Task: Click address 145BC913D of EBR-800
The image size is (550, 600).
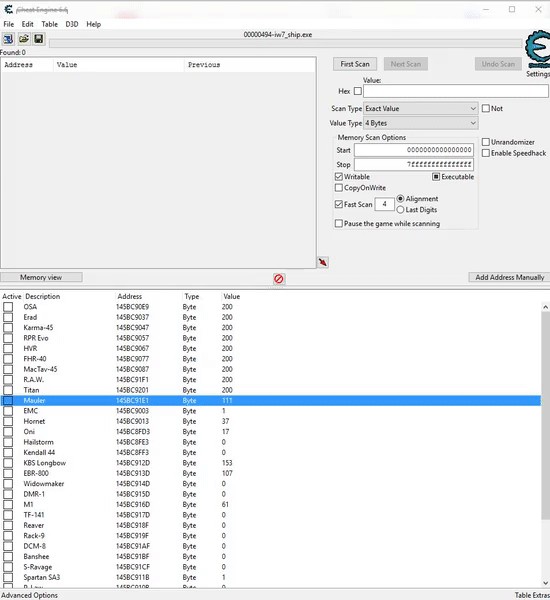Action: 133,473
